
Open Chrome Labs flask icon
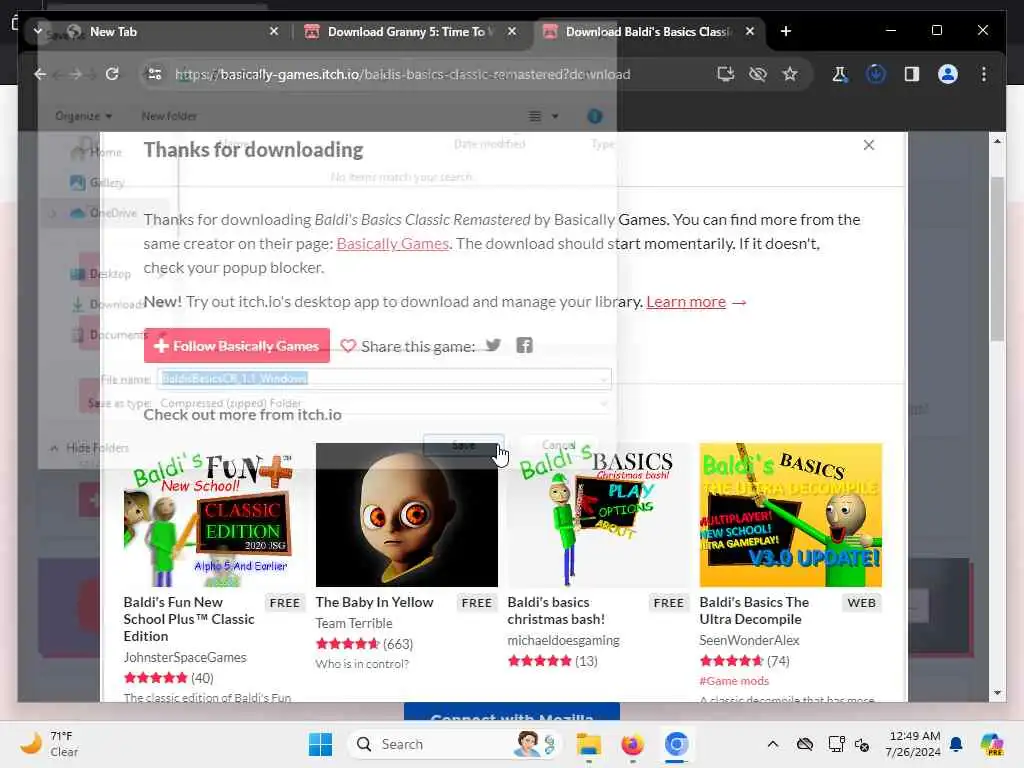click(x=840, y=74)
